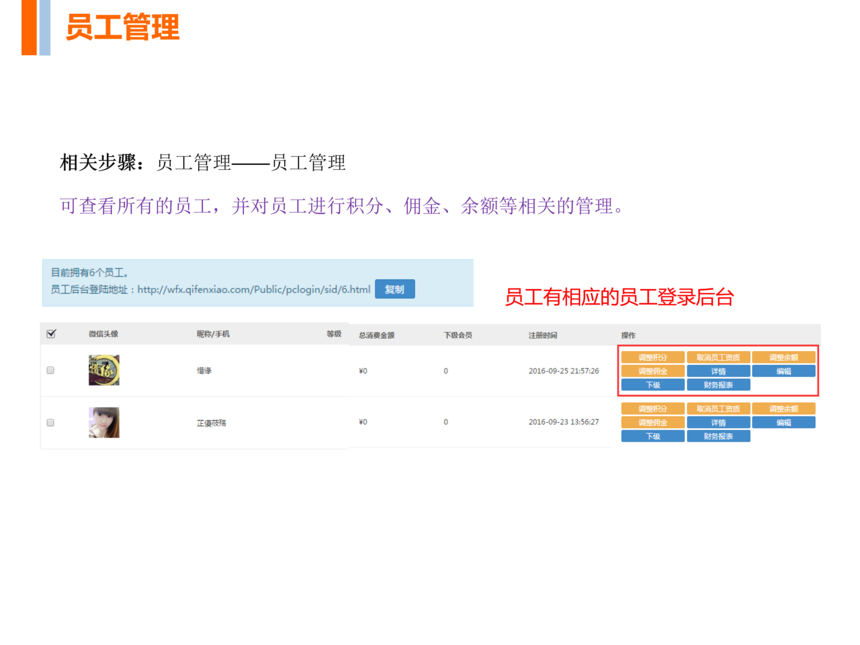Viewport: 860px width, 645px height.
Task: Click 取消员工资质 in the second row
Action: (718, 409)
